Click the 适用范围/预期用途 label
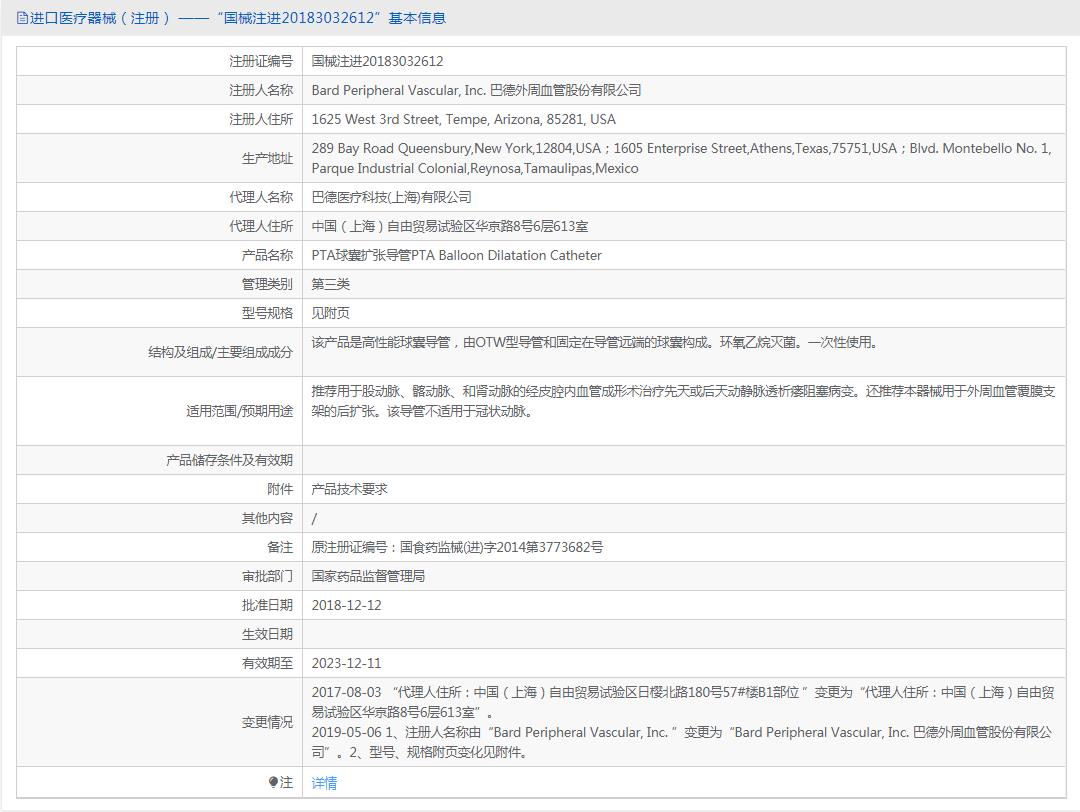 point(239,411)
